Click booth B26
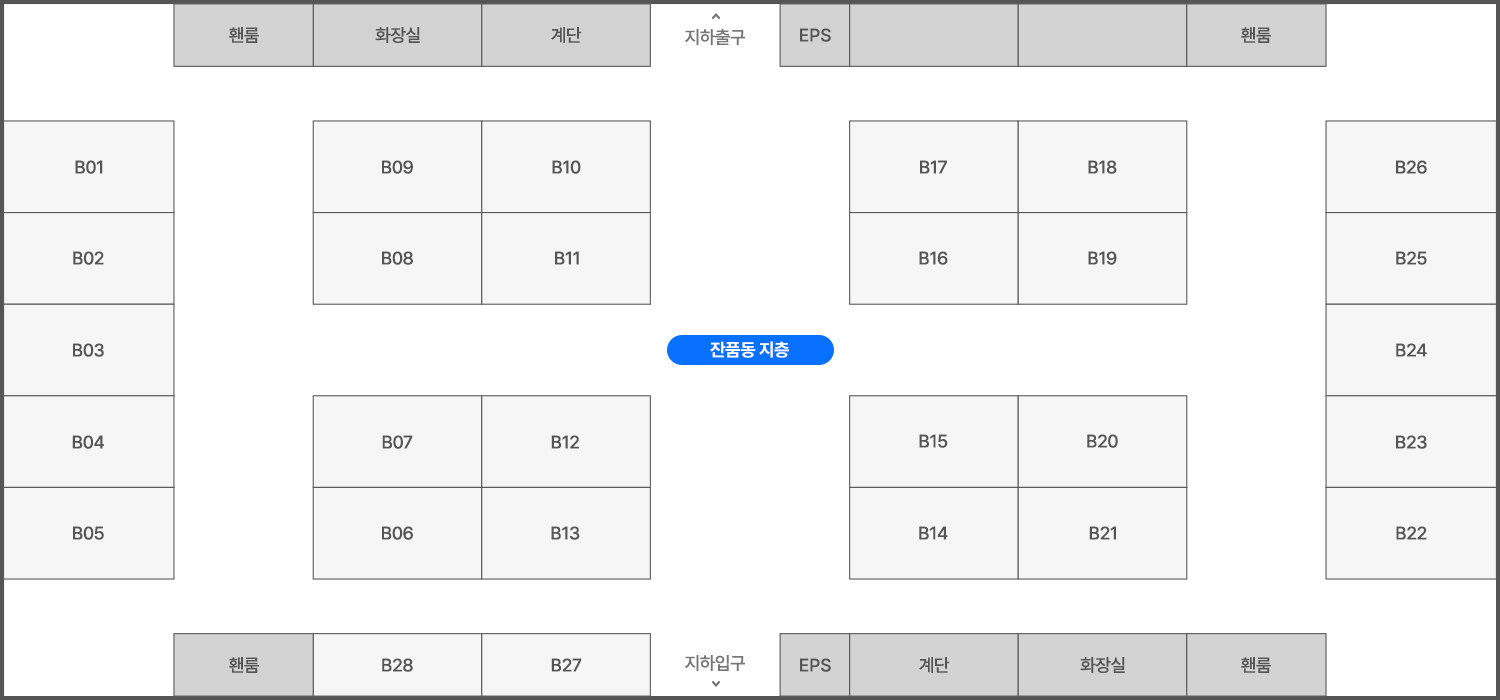 tap(1411, 167)
